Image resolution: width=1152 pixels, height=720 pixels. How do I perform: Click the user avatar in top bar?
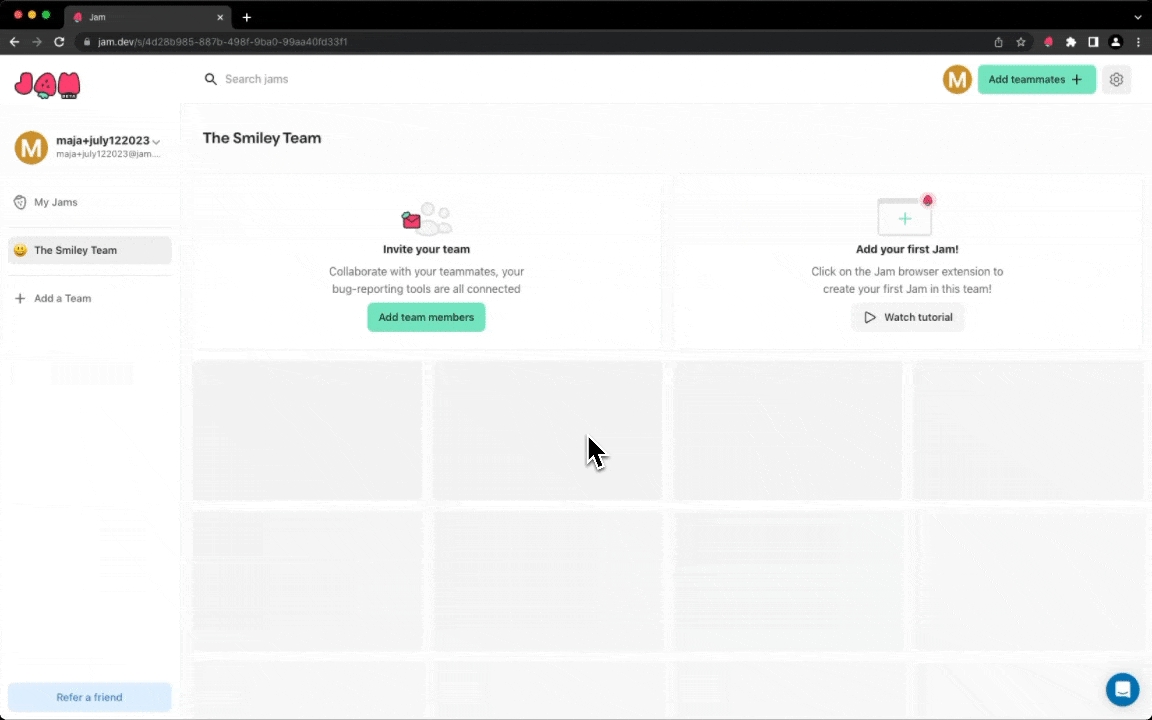[957, 80]
